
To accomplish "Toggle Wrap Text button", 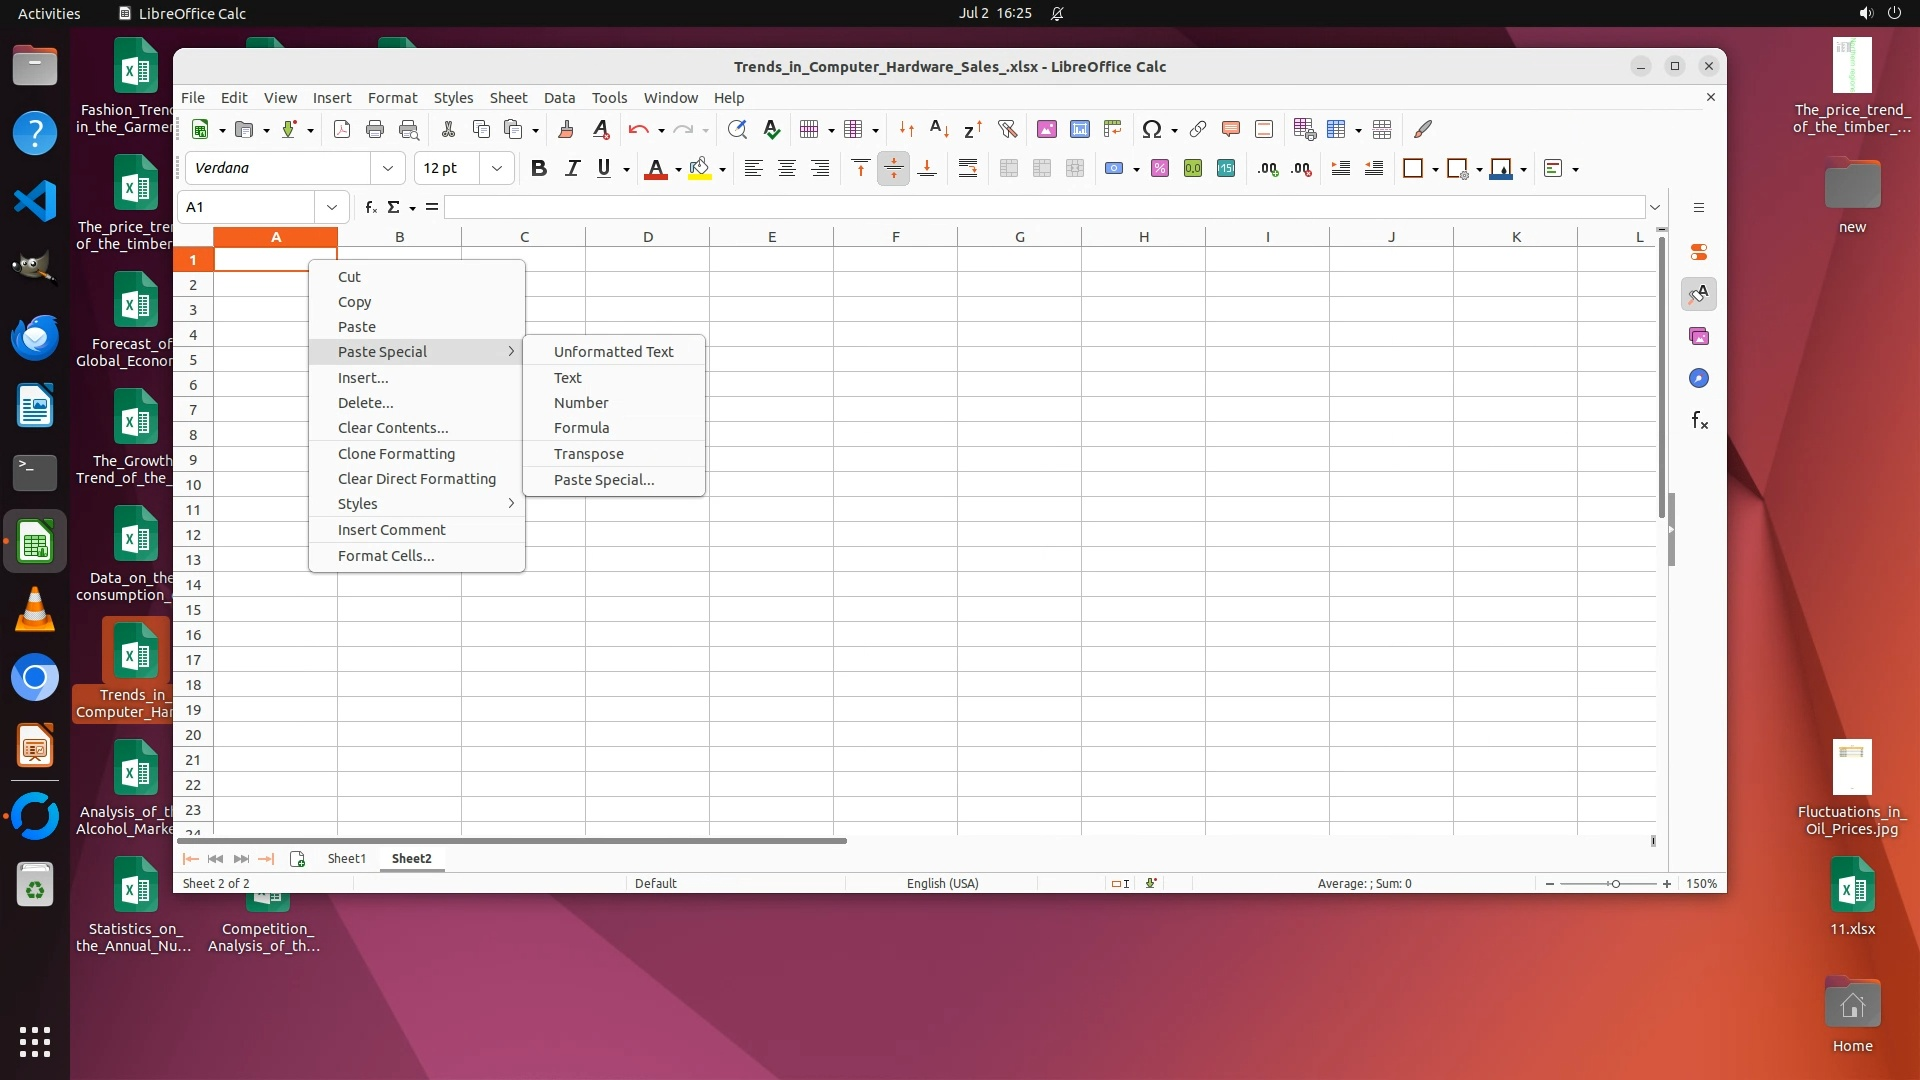I will (967, 168).
